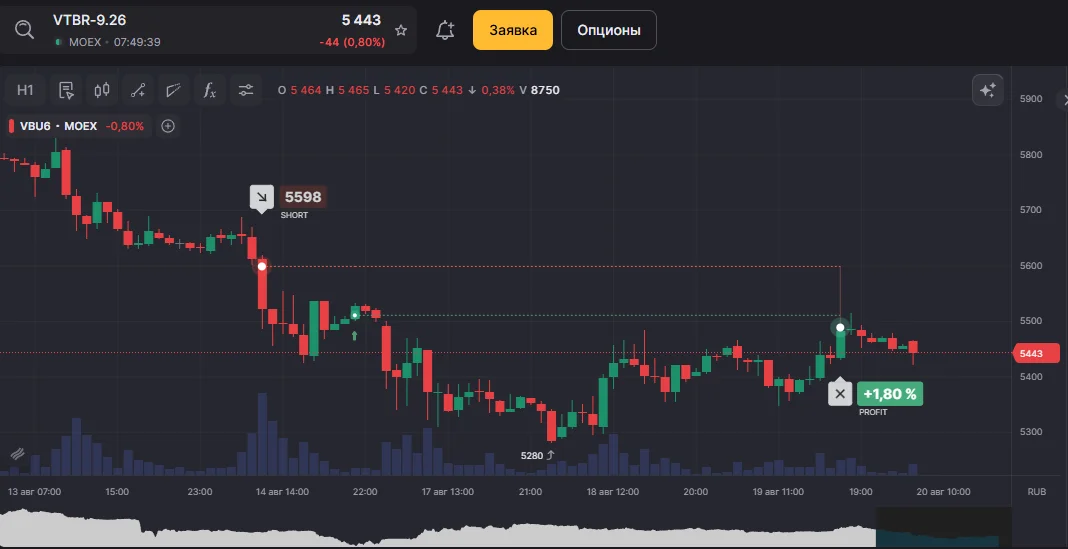
Task: Click the VTBR-9.26 ticker name
Action: pyautogui.click(x=89, y=20)
